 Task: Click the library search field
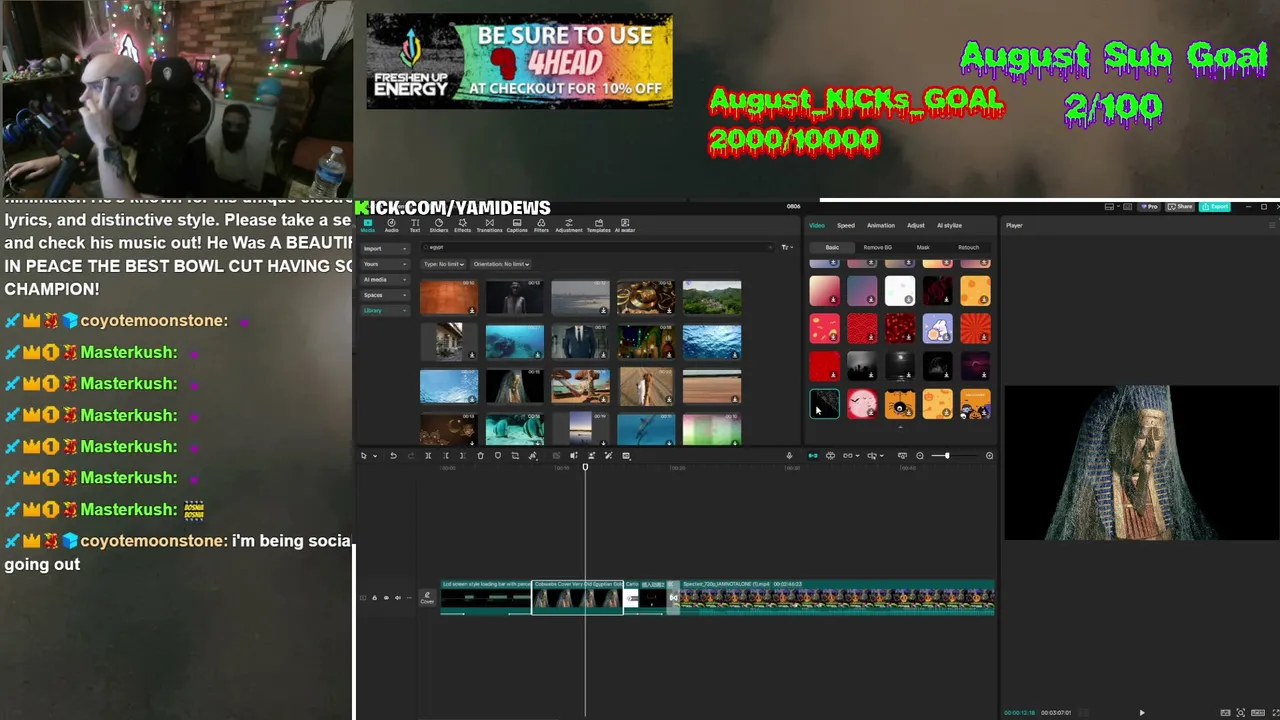pyautogui.click(x=598, y=247)
